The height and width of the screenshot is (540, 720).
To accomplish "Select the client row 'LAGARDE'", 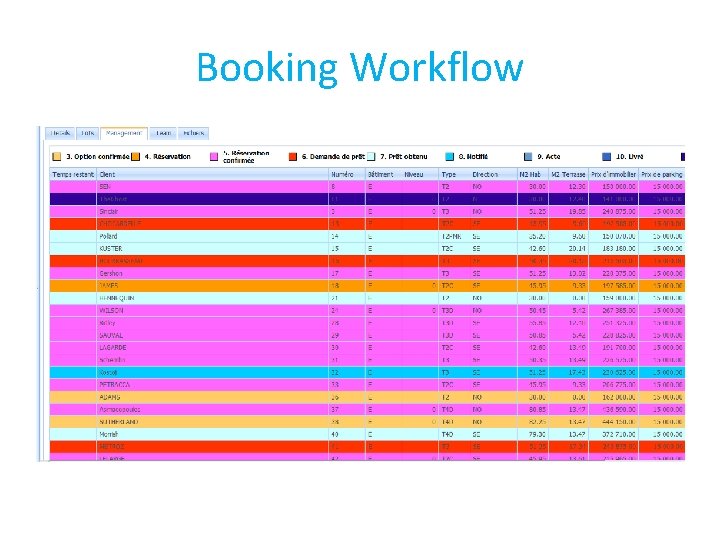I will tap(367, 348).
